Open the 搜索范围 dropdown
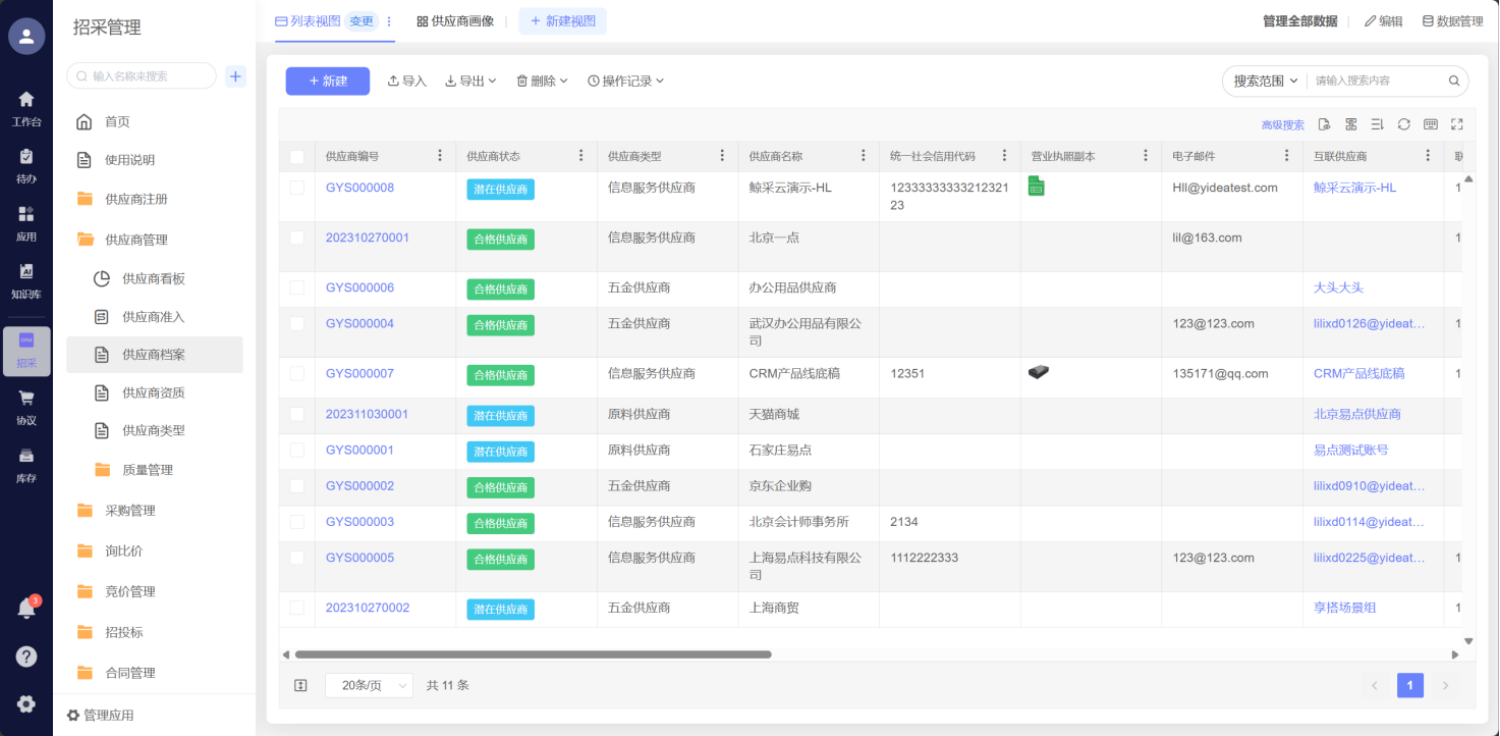This screenshot has height=736, width=1500. pos(1265,81)
